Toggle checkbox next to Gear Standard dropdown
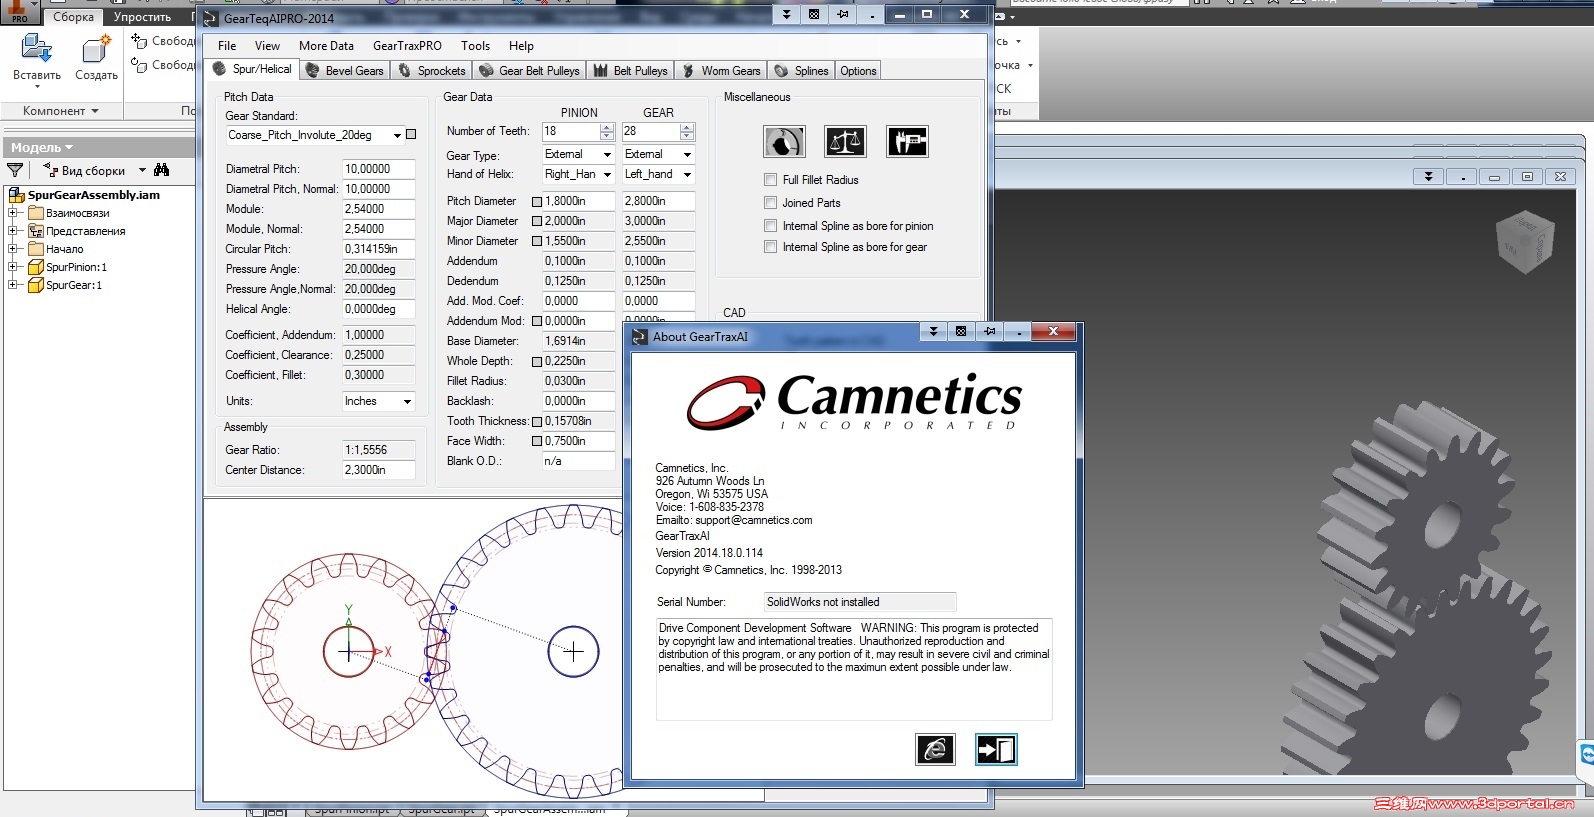The width and height of the screenshot is (1594, 817). point(411,134)
